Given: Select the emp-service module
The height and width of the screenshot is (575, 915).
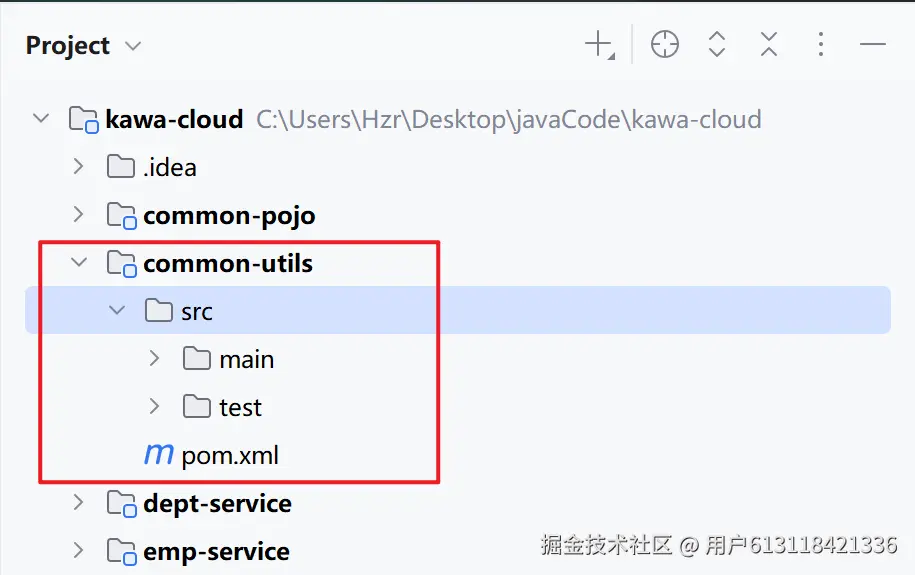Looking at the screenshot, I should [x=216, y=551].
